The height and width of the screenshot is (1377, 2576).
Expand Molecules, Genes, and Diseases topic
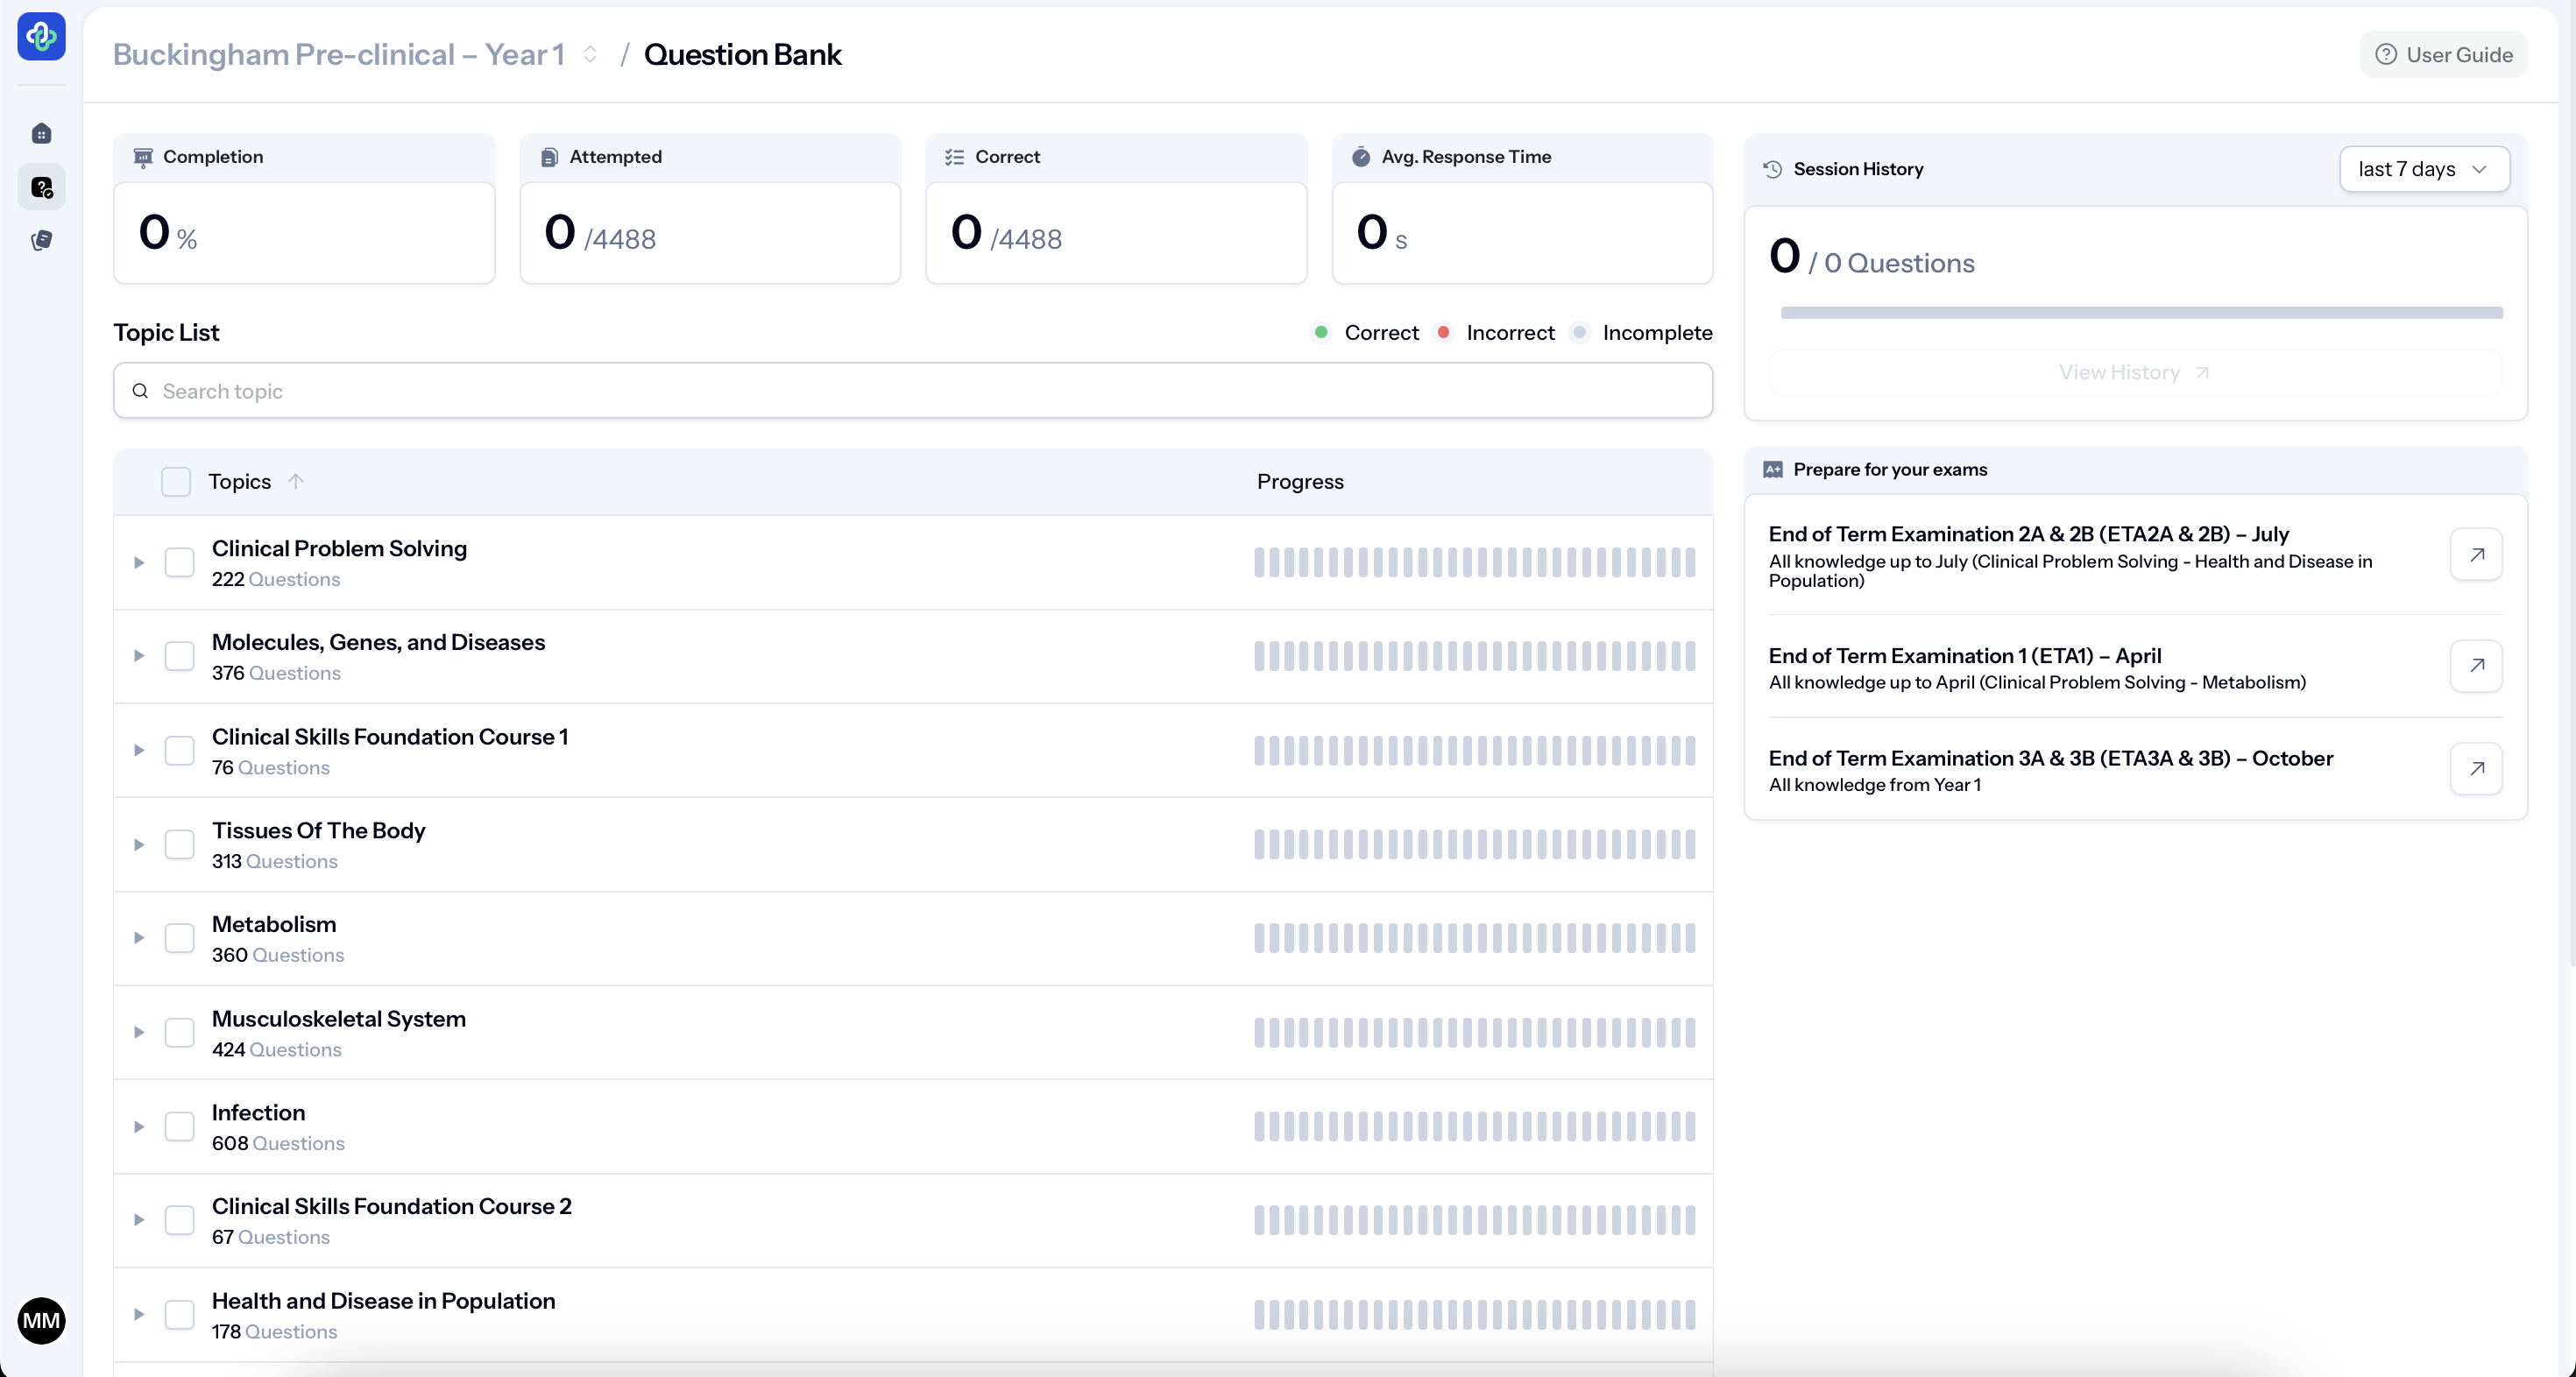tap(139, 656)
